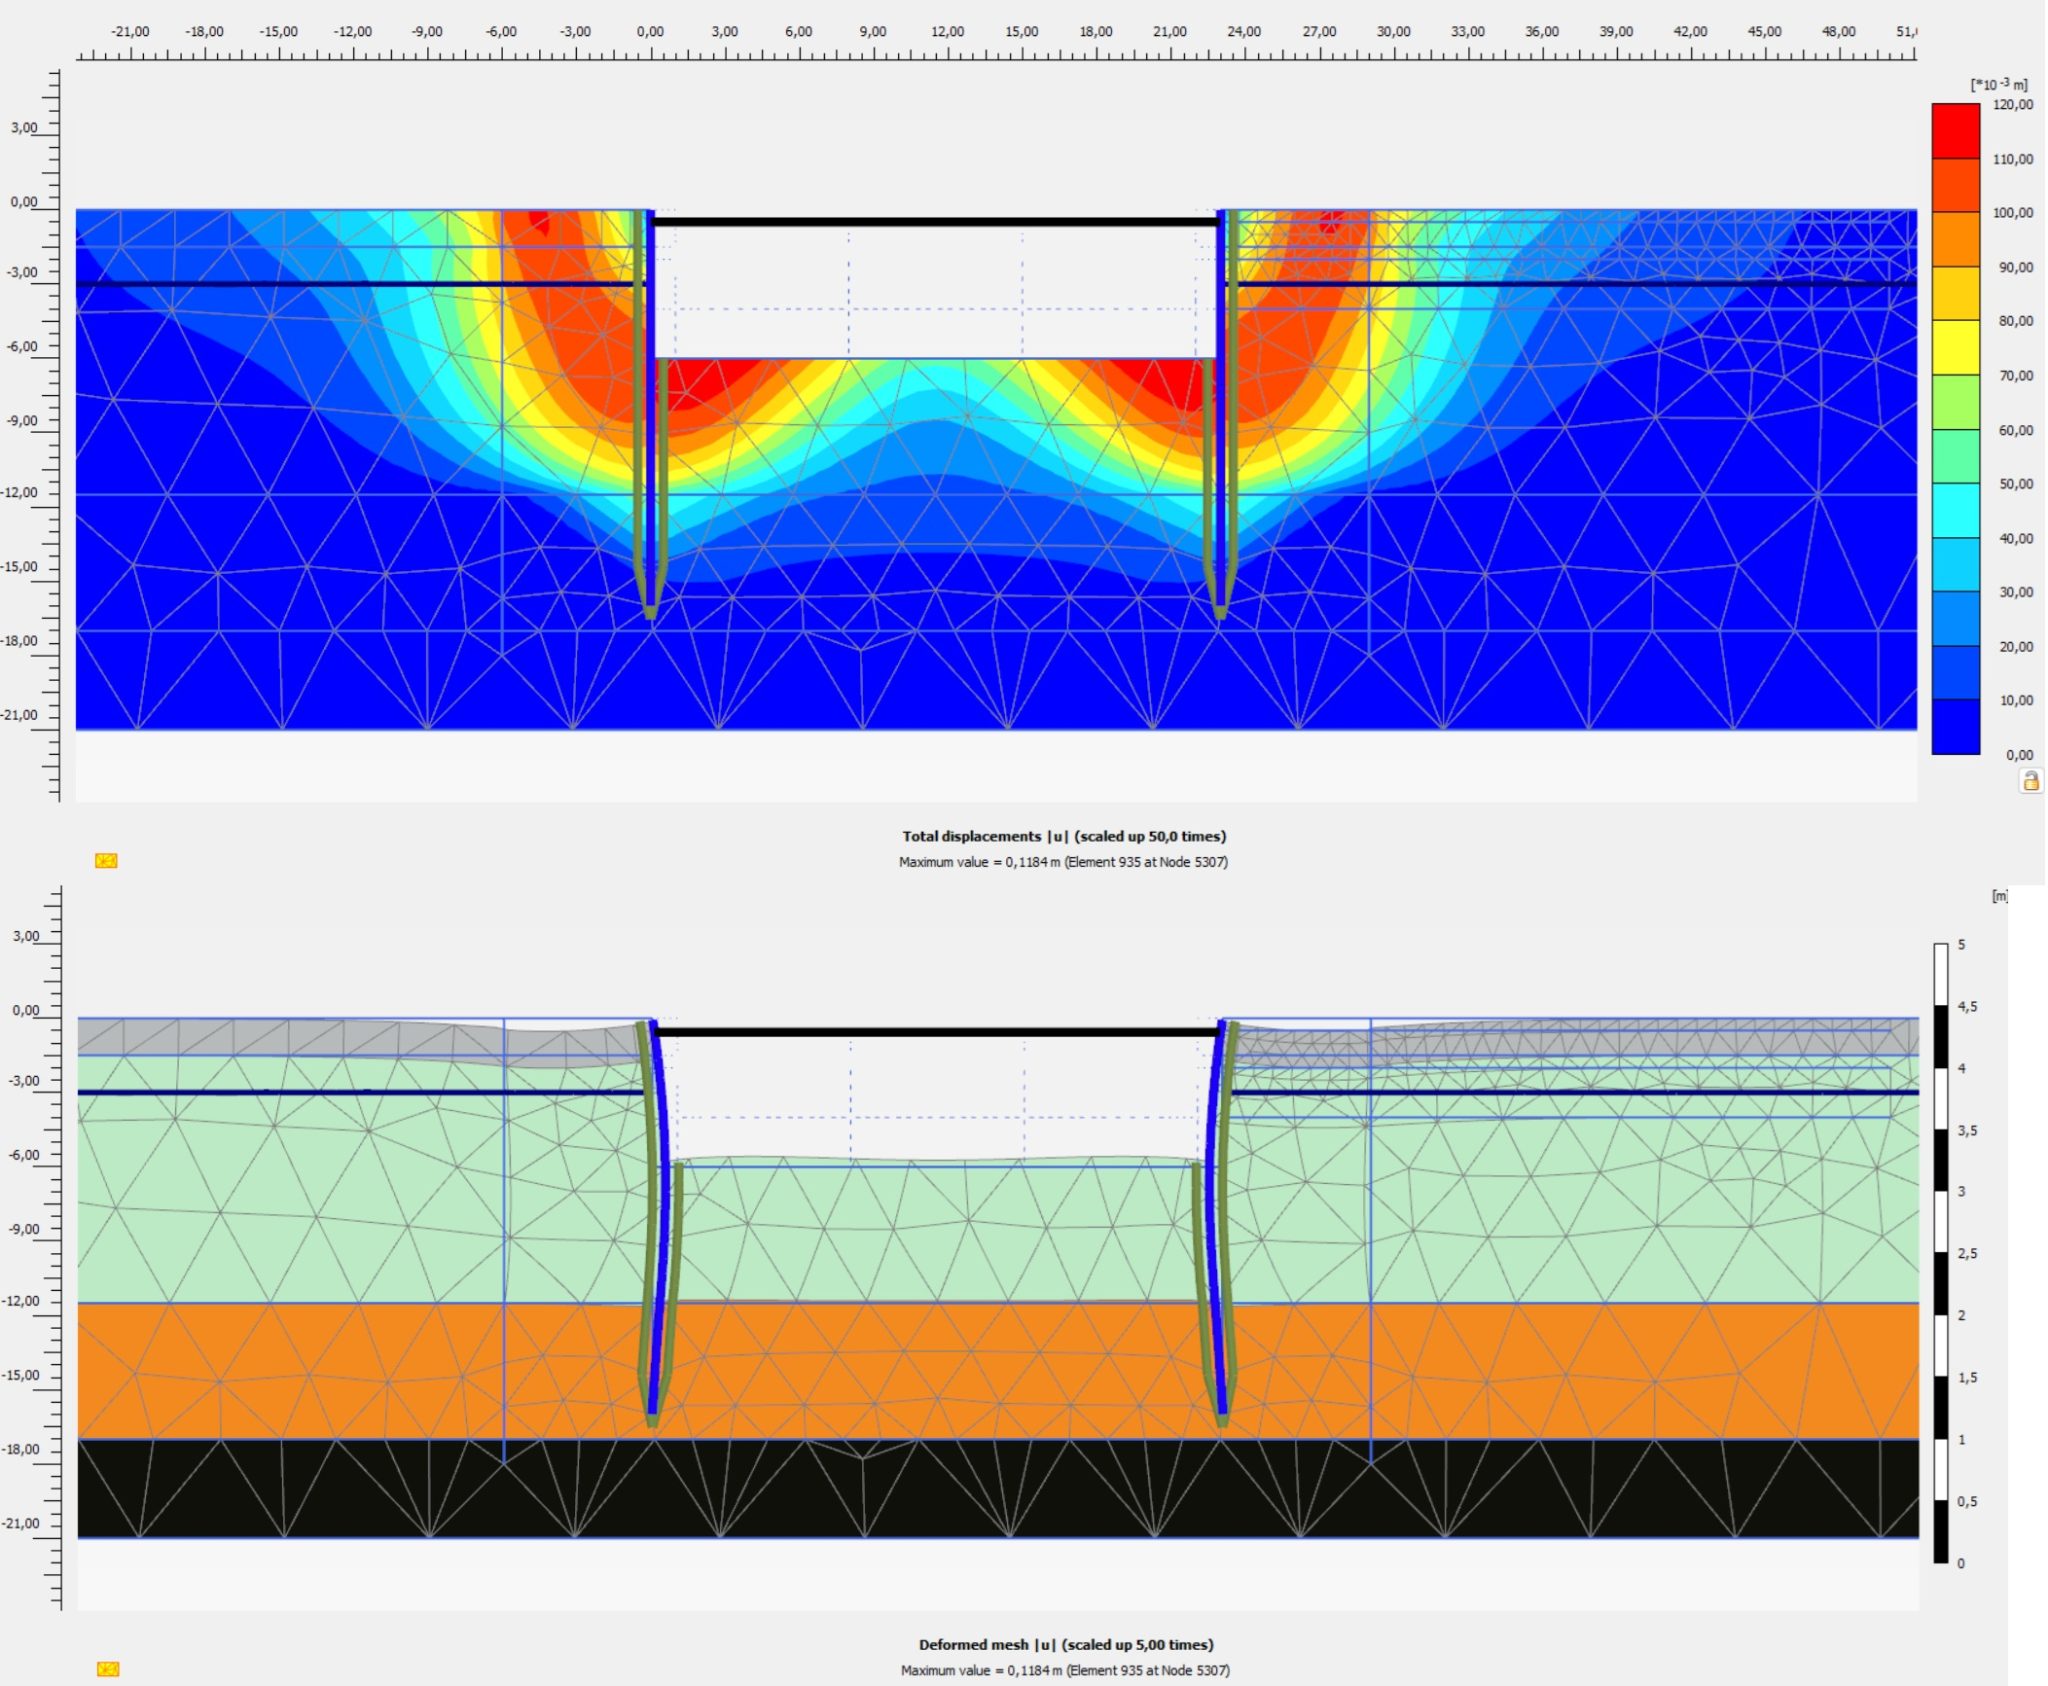2048x1686 pixels.
Task: Click the black strut at top of upper excavation
Action: pyautogui.click(x=936, y=222)
